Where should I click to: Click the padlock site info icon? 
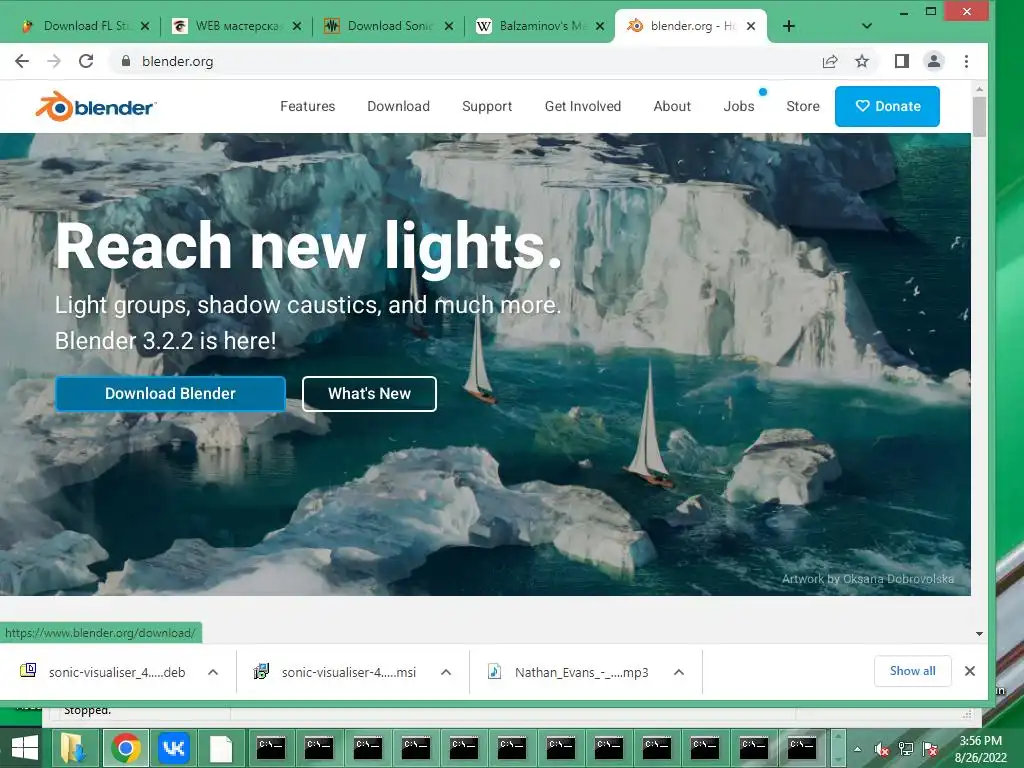coord(126,61)
